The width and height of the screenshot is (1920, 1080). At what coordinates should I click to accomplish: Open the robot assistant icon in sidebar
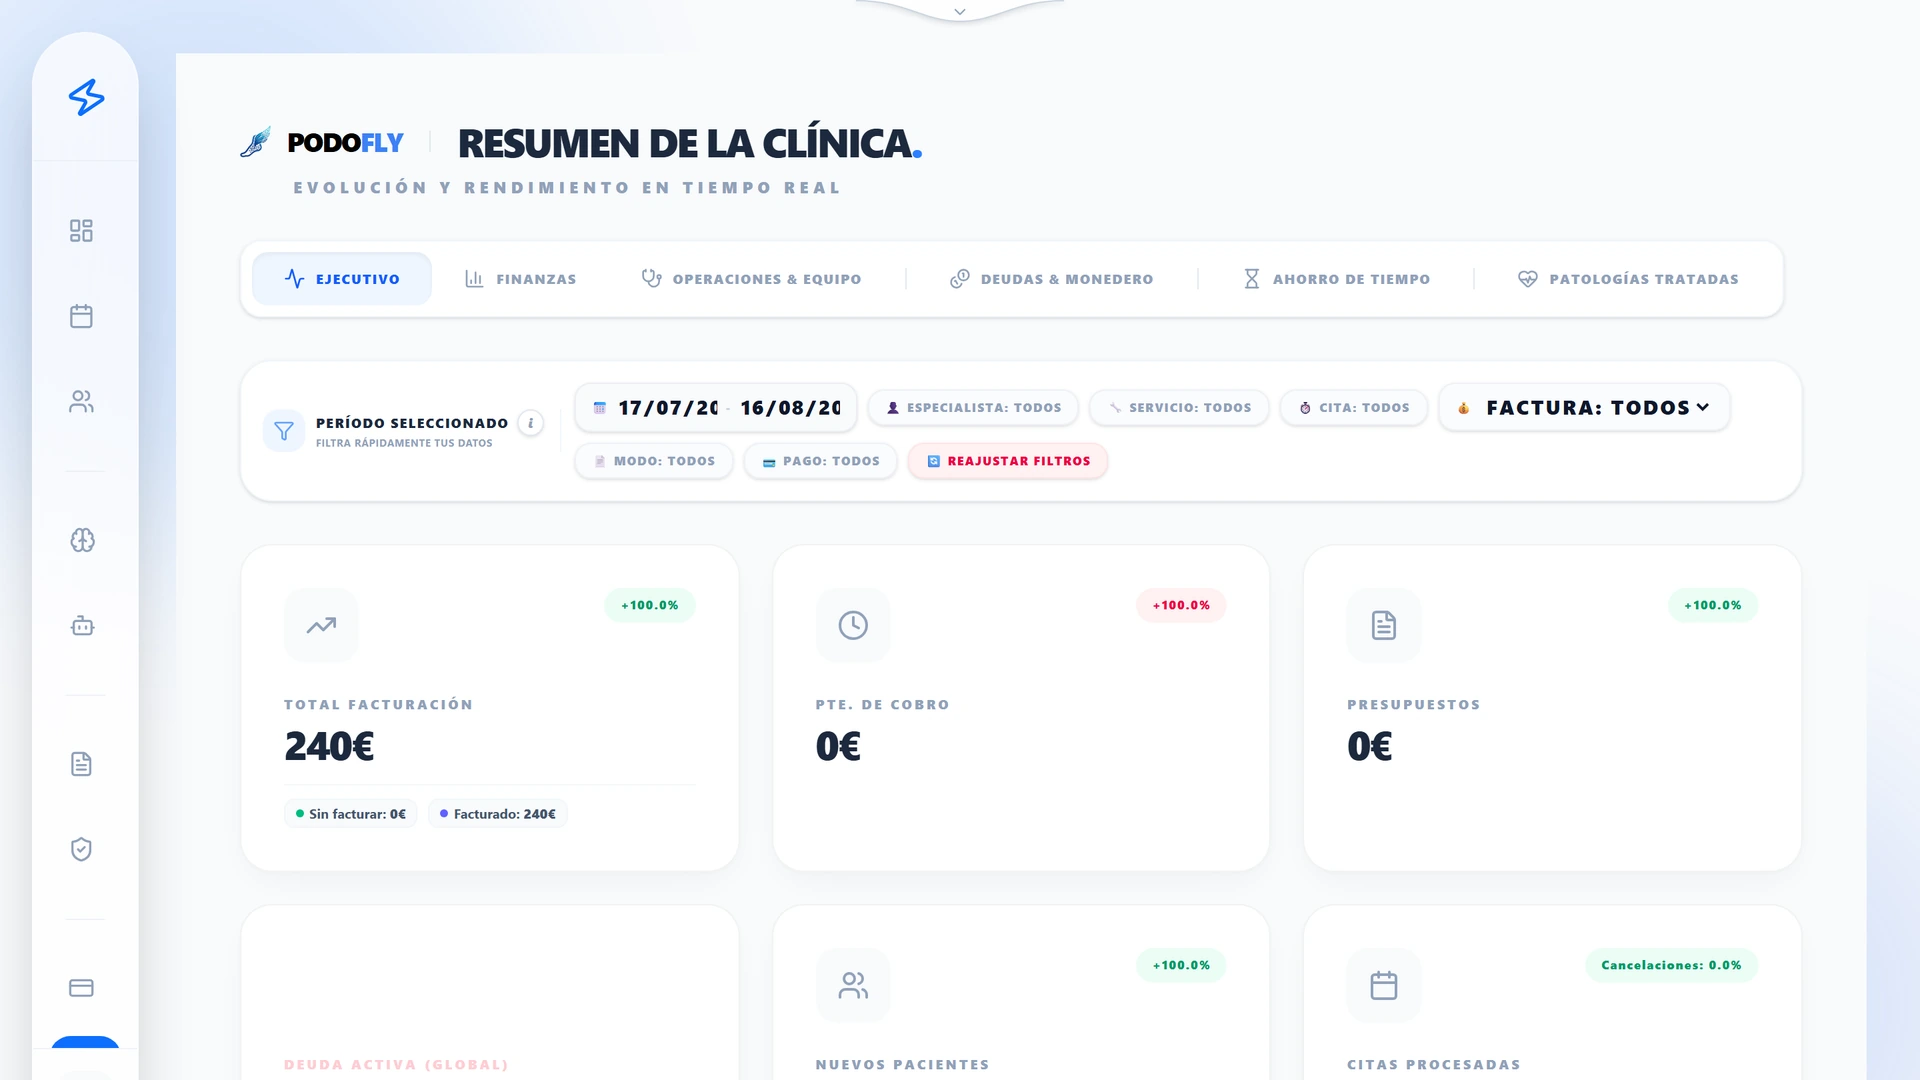(x=82, y=626)
